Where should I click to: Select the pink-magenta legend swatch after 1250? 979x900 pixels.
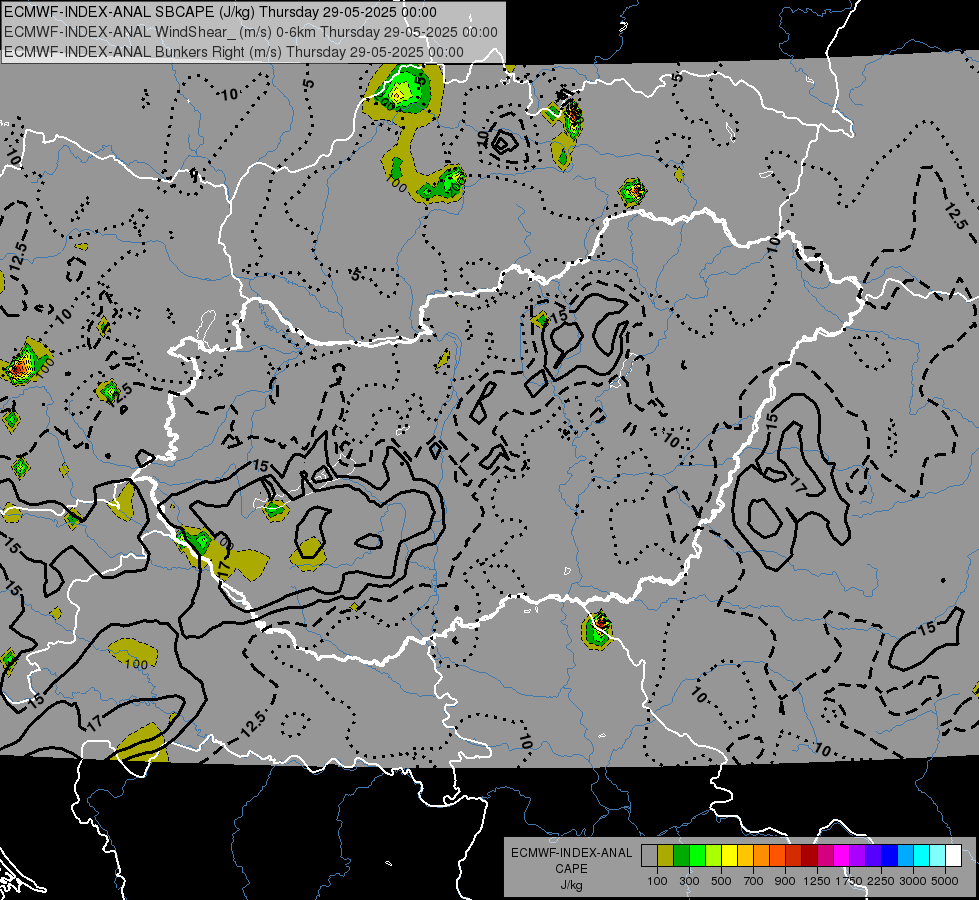tap(825, 856)
